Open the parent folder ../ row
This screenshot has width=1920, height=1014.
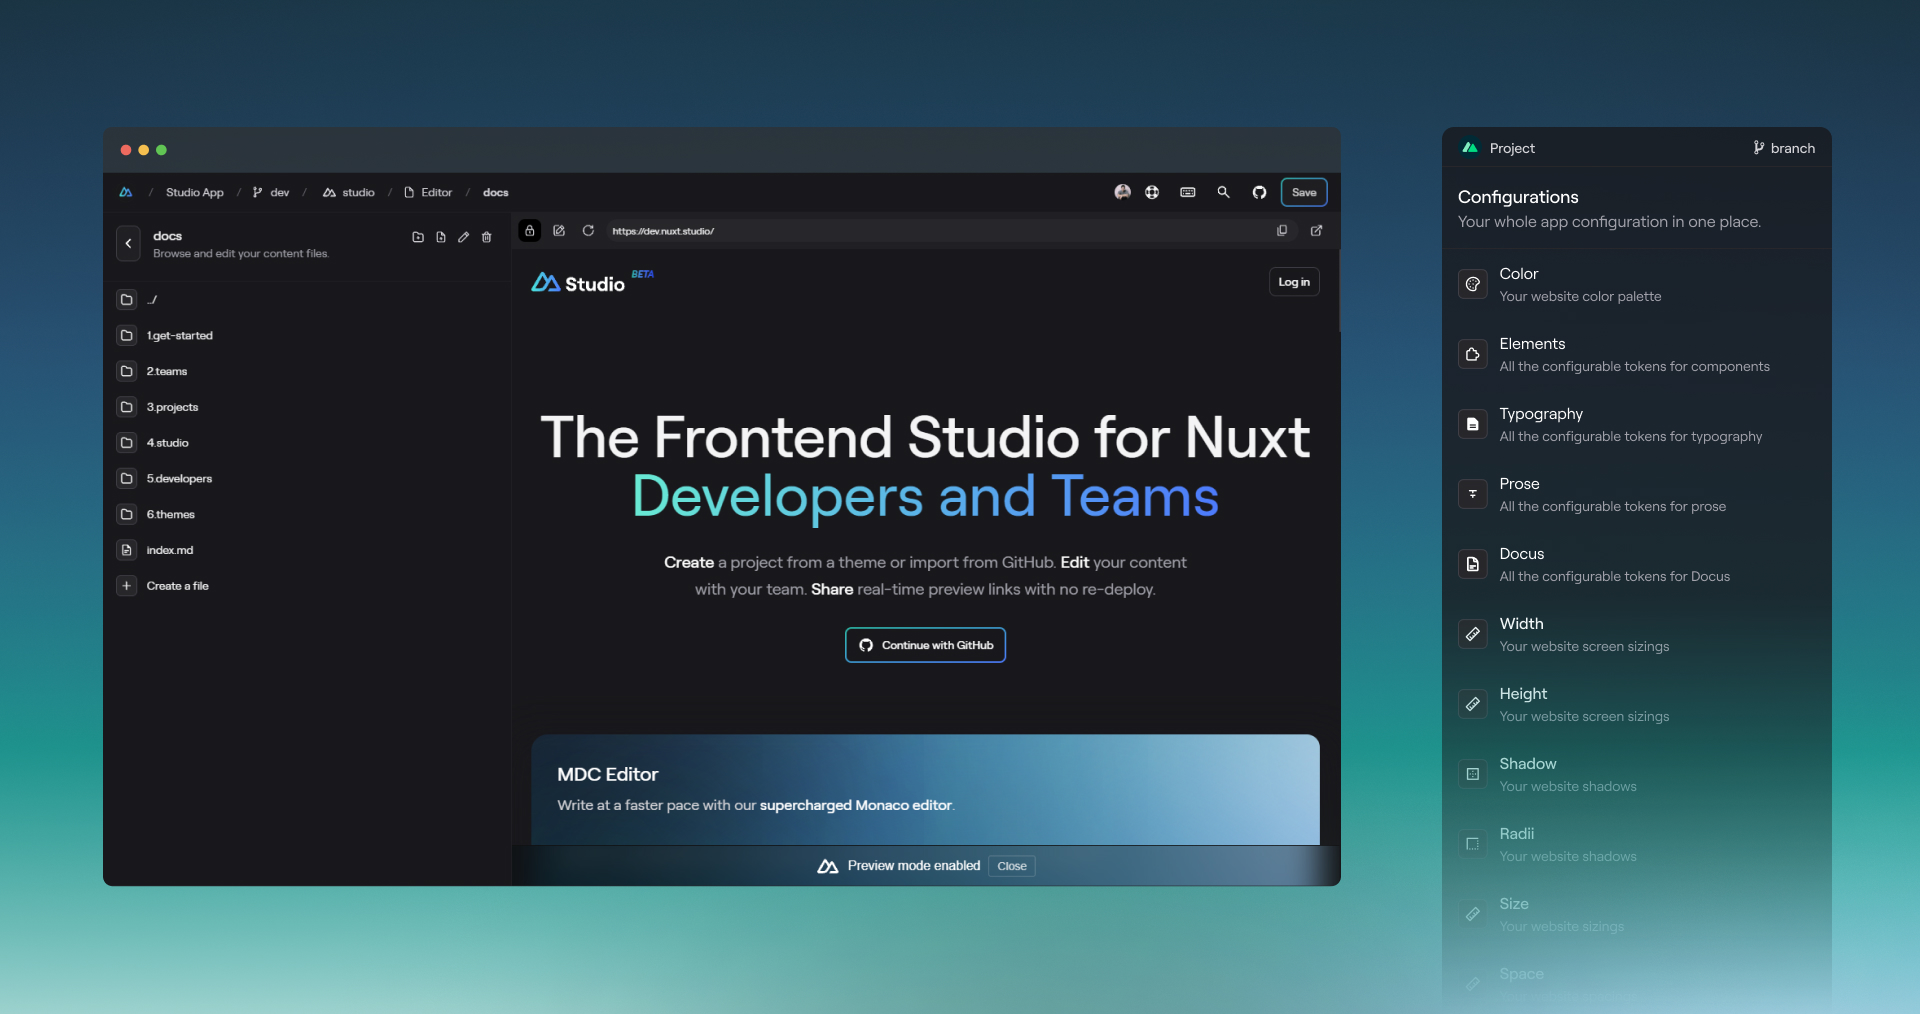tap(308, 299)
